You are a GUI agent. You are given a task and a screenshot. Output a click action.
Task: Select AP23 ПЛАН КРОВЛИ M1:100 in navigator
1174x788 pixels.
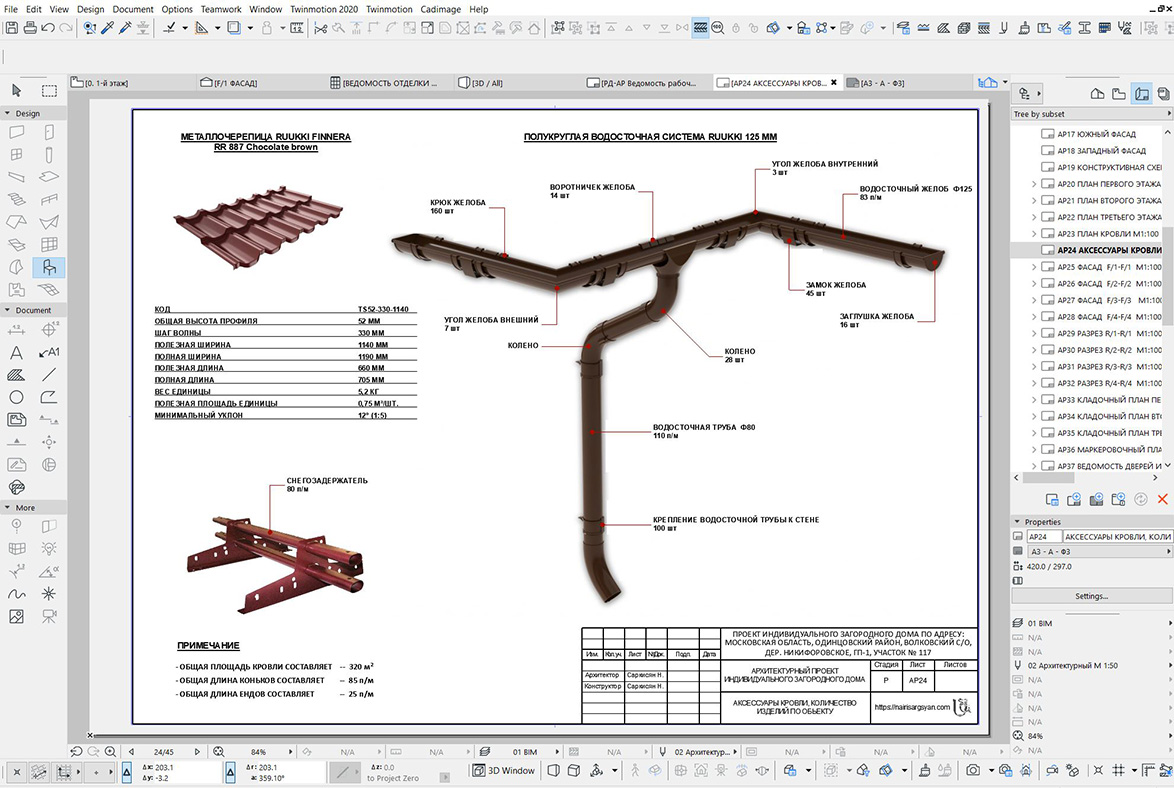1107,234
